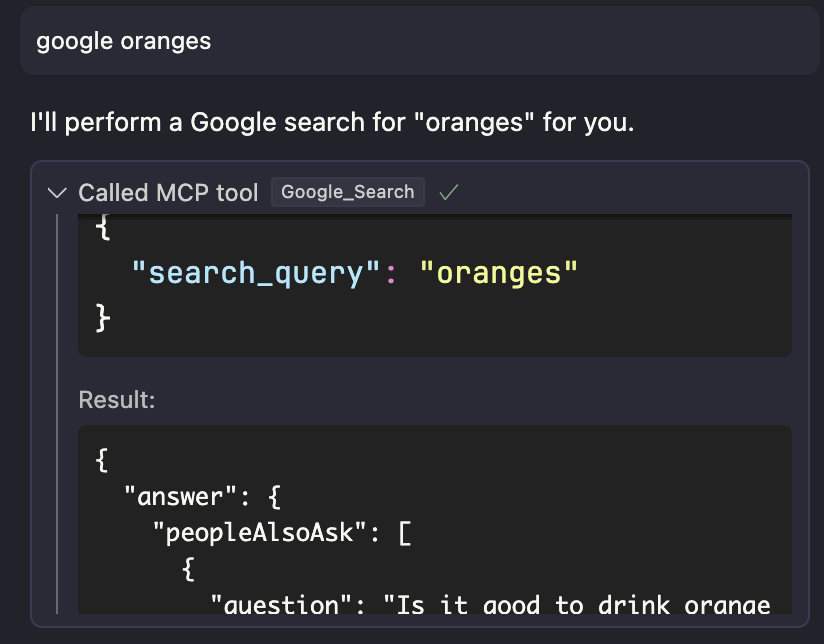Click the "search_query" key text
This screenshot has width=824, height=644.
click(x=256, y=273)
